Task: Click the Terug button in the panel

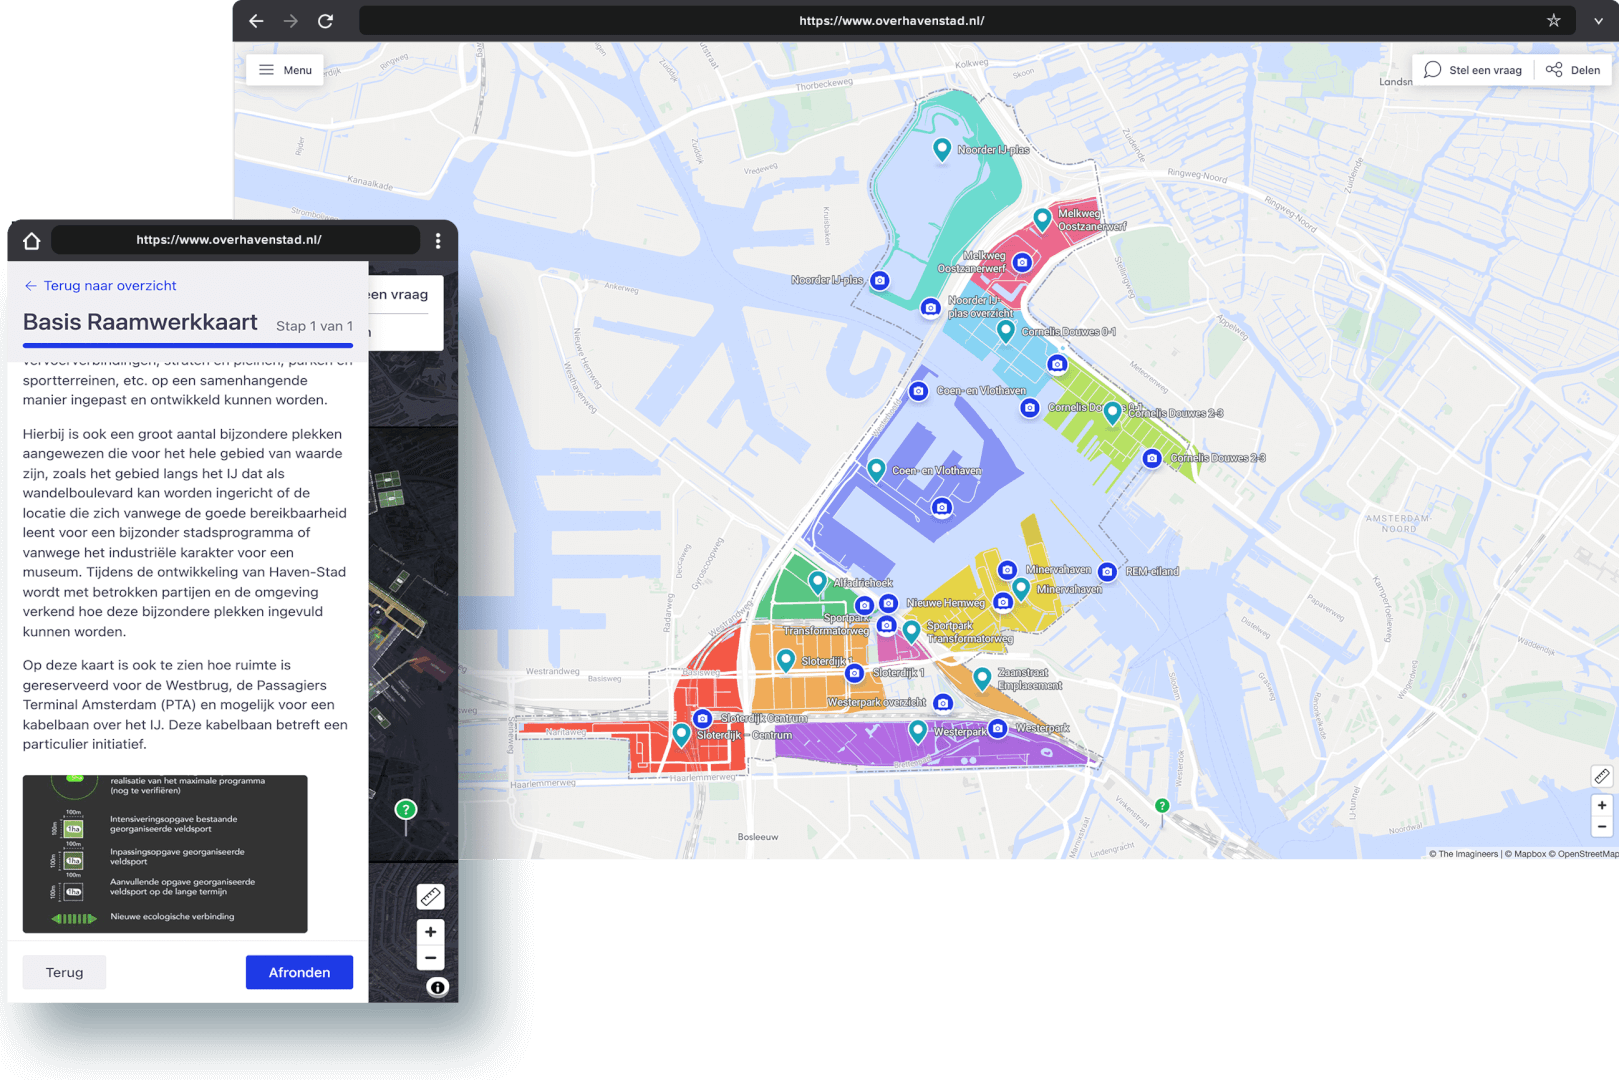Action: point(63,971)
